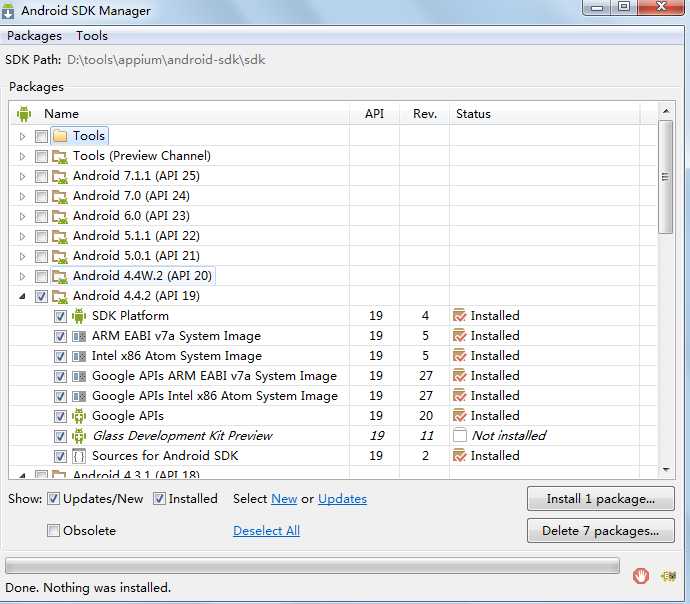This screenshot has height=604, width=690.
Task: Click the Tools folder icon
Action: point(60,136)
